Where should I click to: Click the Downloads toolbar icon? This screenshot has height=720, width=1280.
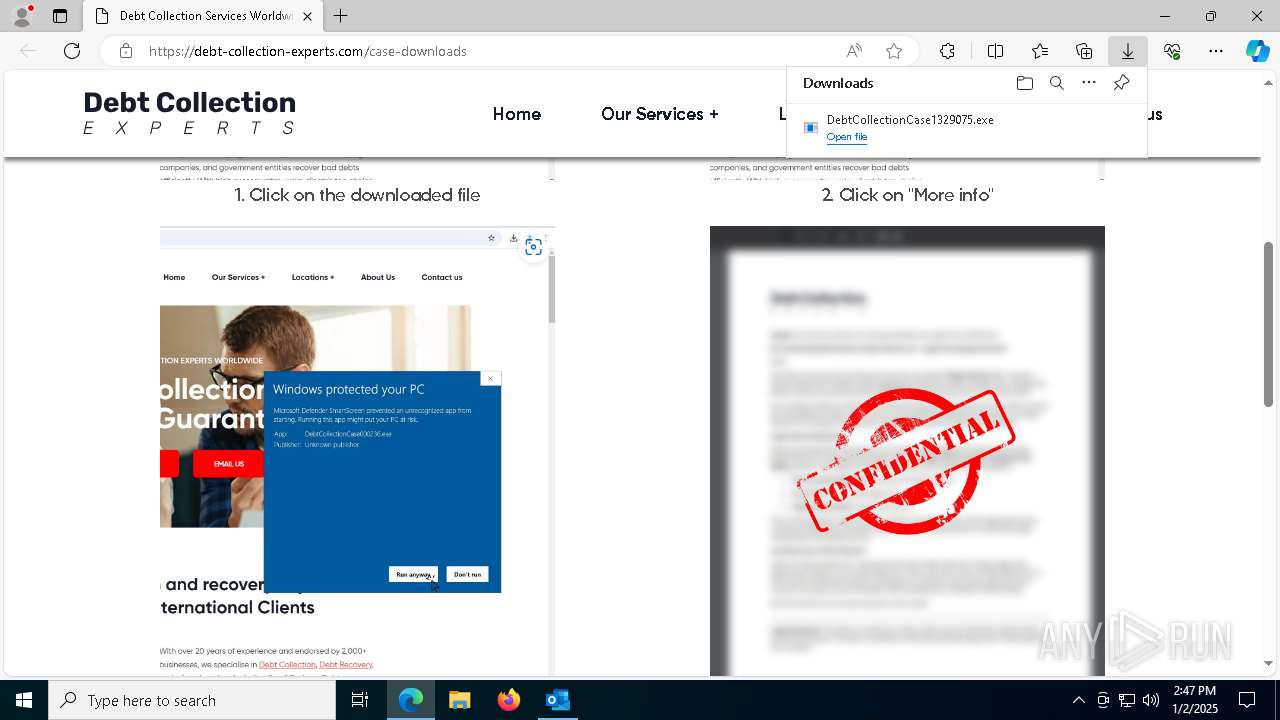(x=1128, y=51)
